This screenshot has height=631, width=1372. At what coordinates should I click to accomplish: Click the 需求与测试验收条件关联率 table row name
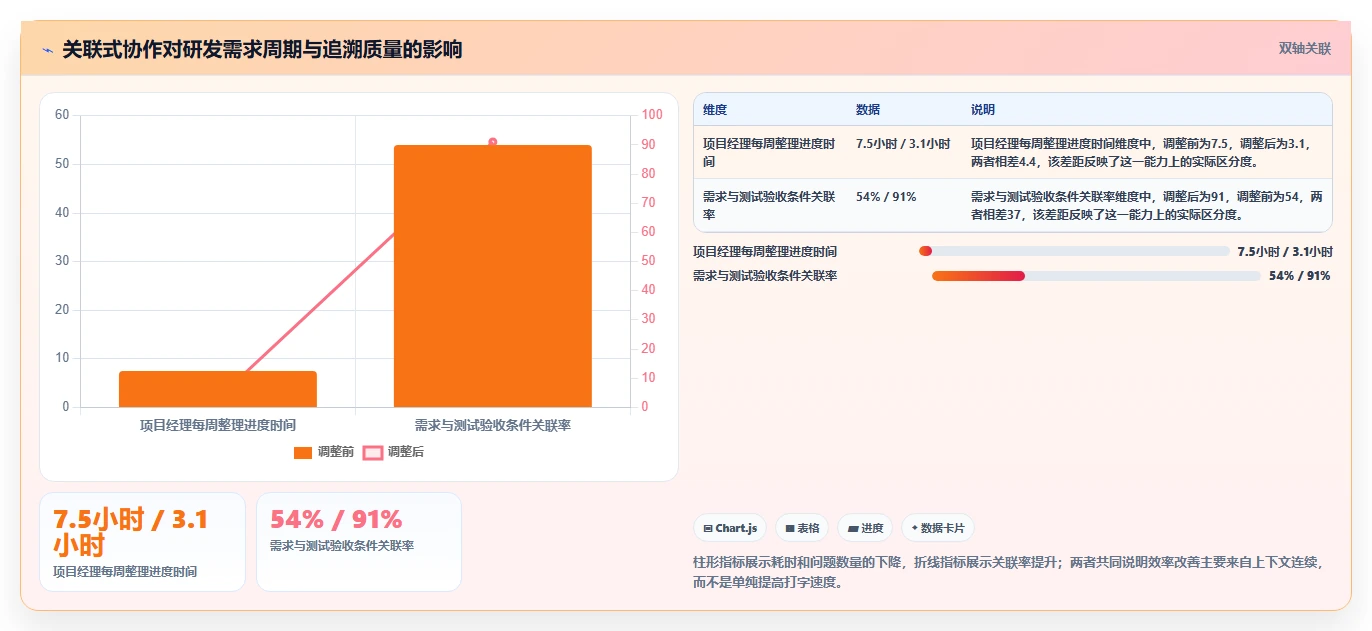pyautogui.click(x=769, y=206)
